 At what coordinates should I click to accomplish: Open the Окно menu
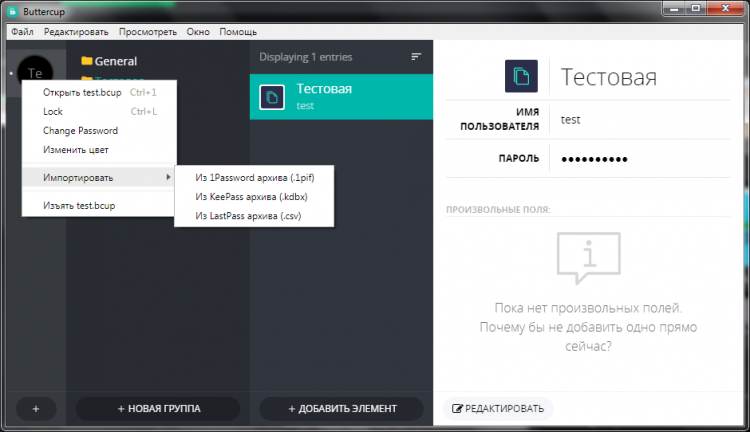pos(198,32)
